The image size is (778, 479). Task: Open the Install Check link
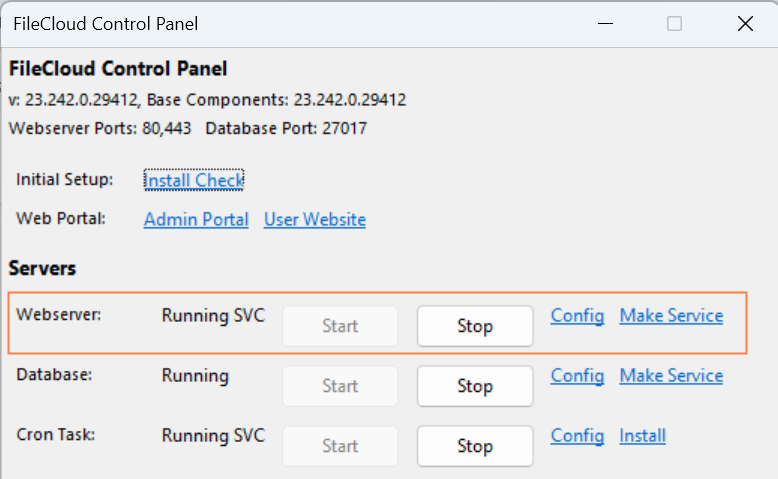194,180
